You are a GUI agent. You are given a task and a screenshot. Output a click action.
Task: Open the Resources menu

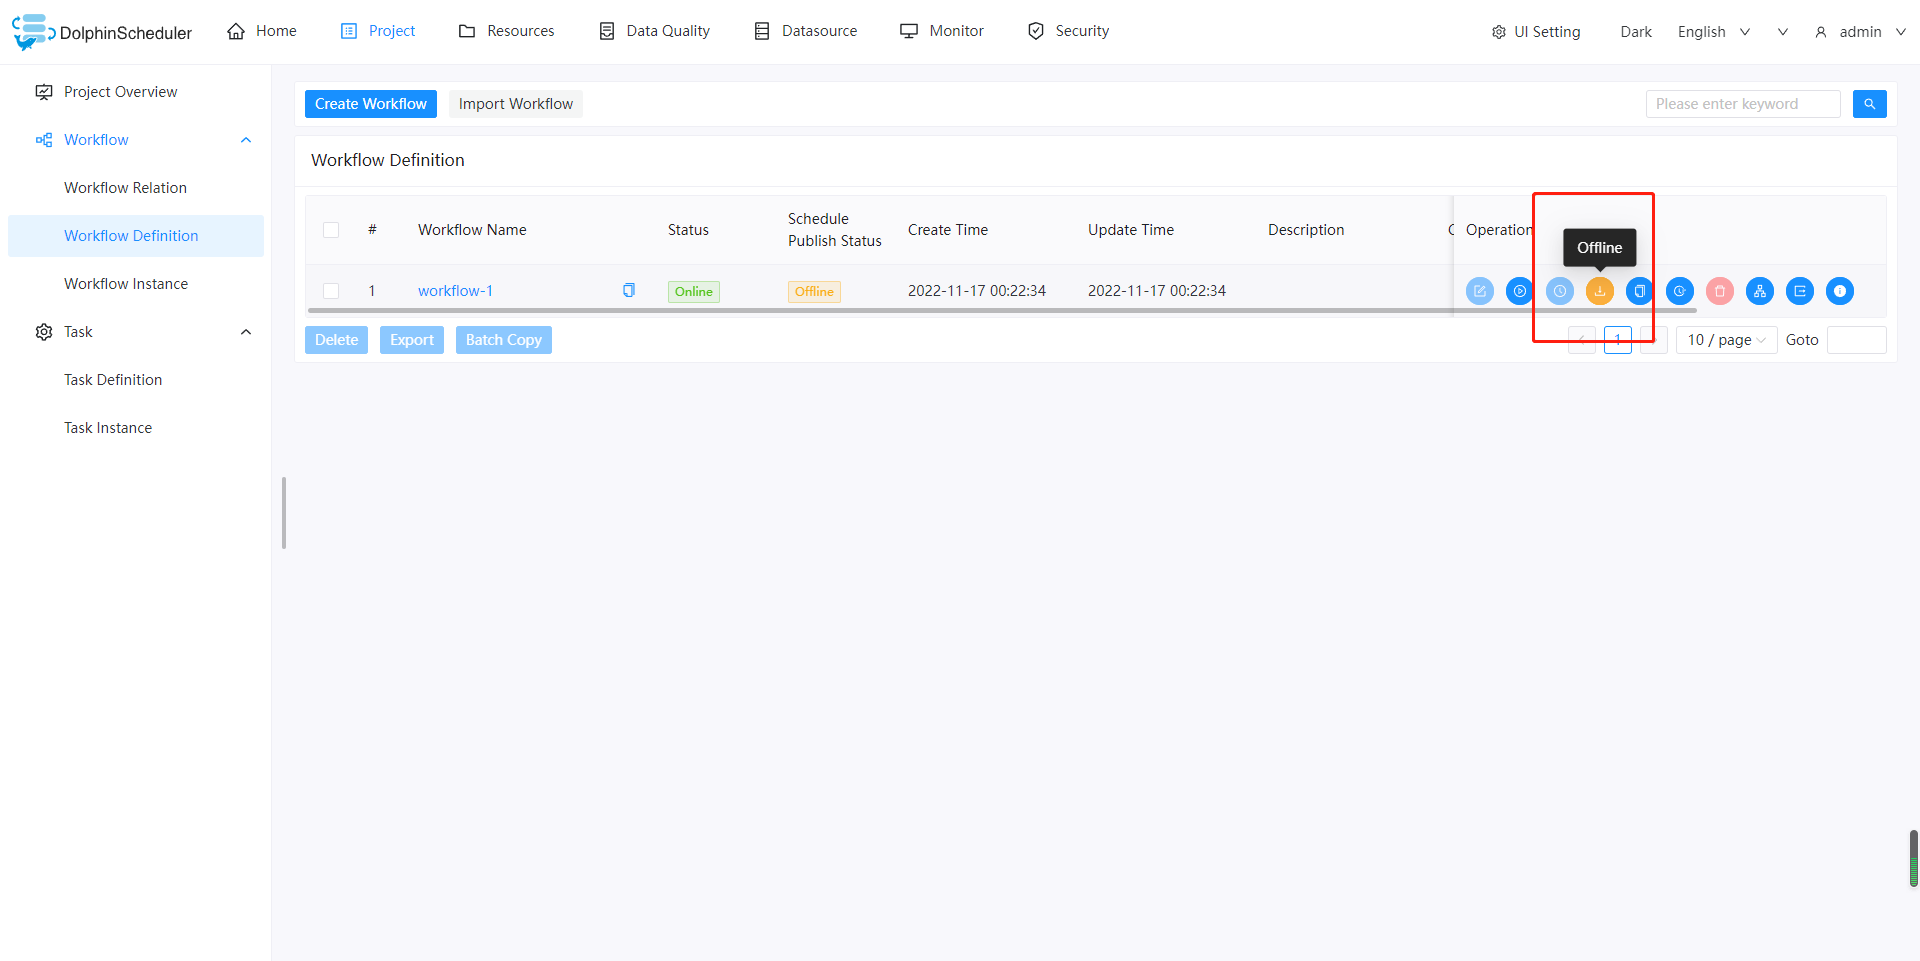(506, 31)
